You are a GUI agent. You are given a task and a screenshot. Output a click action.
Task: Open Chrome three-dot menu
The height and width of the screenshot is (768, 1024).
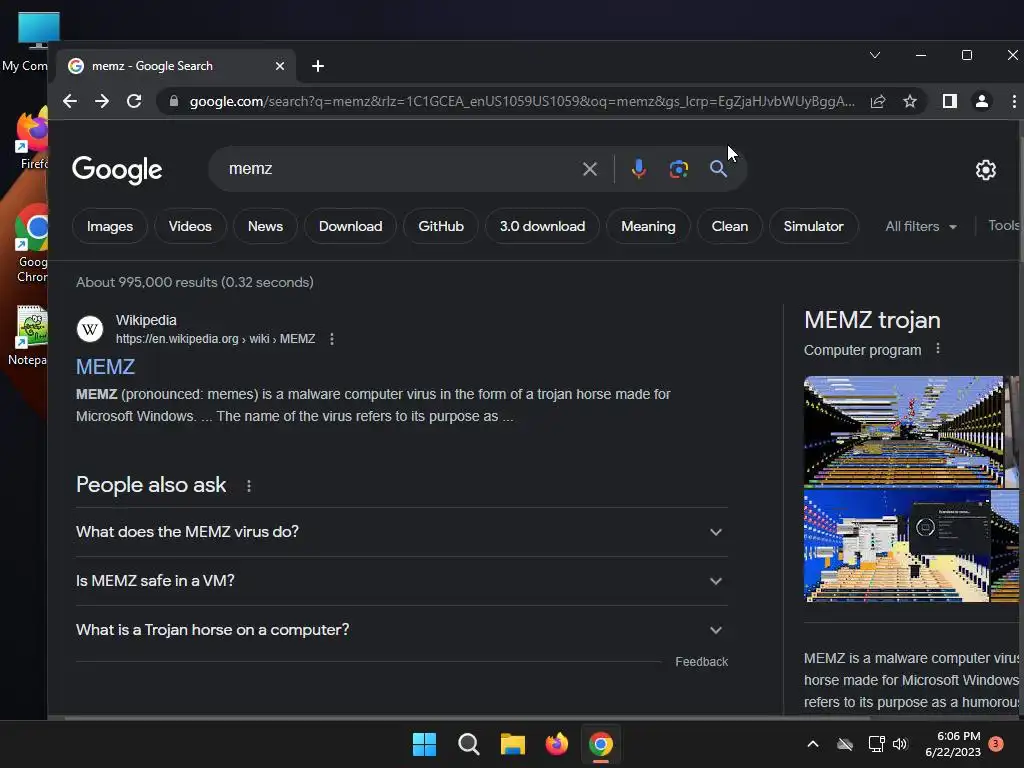tap(1014, 101)
